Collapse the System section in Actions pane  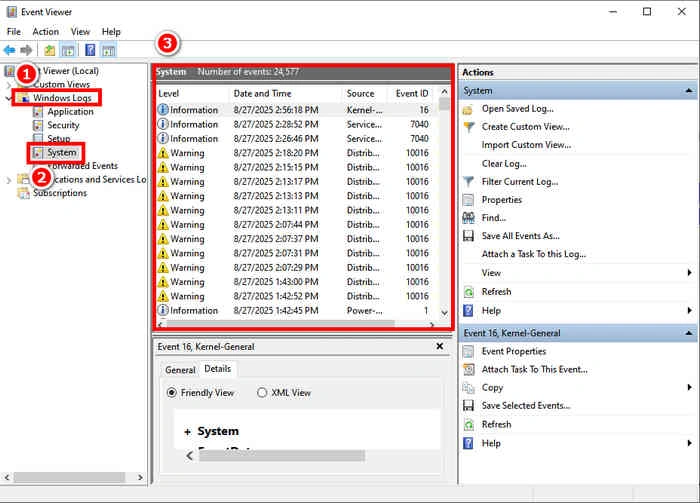pos(689,91)
